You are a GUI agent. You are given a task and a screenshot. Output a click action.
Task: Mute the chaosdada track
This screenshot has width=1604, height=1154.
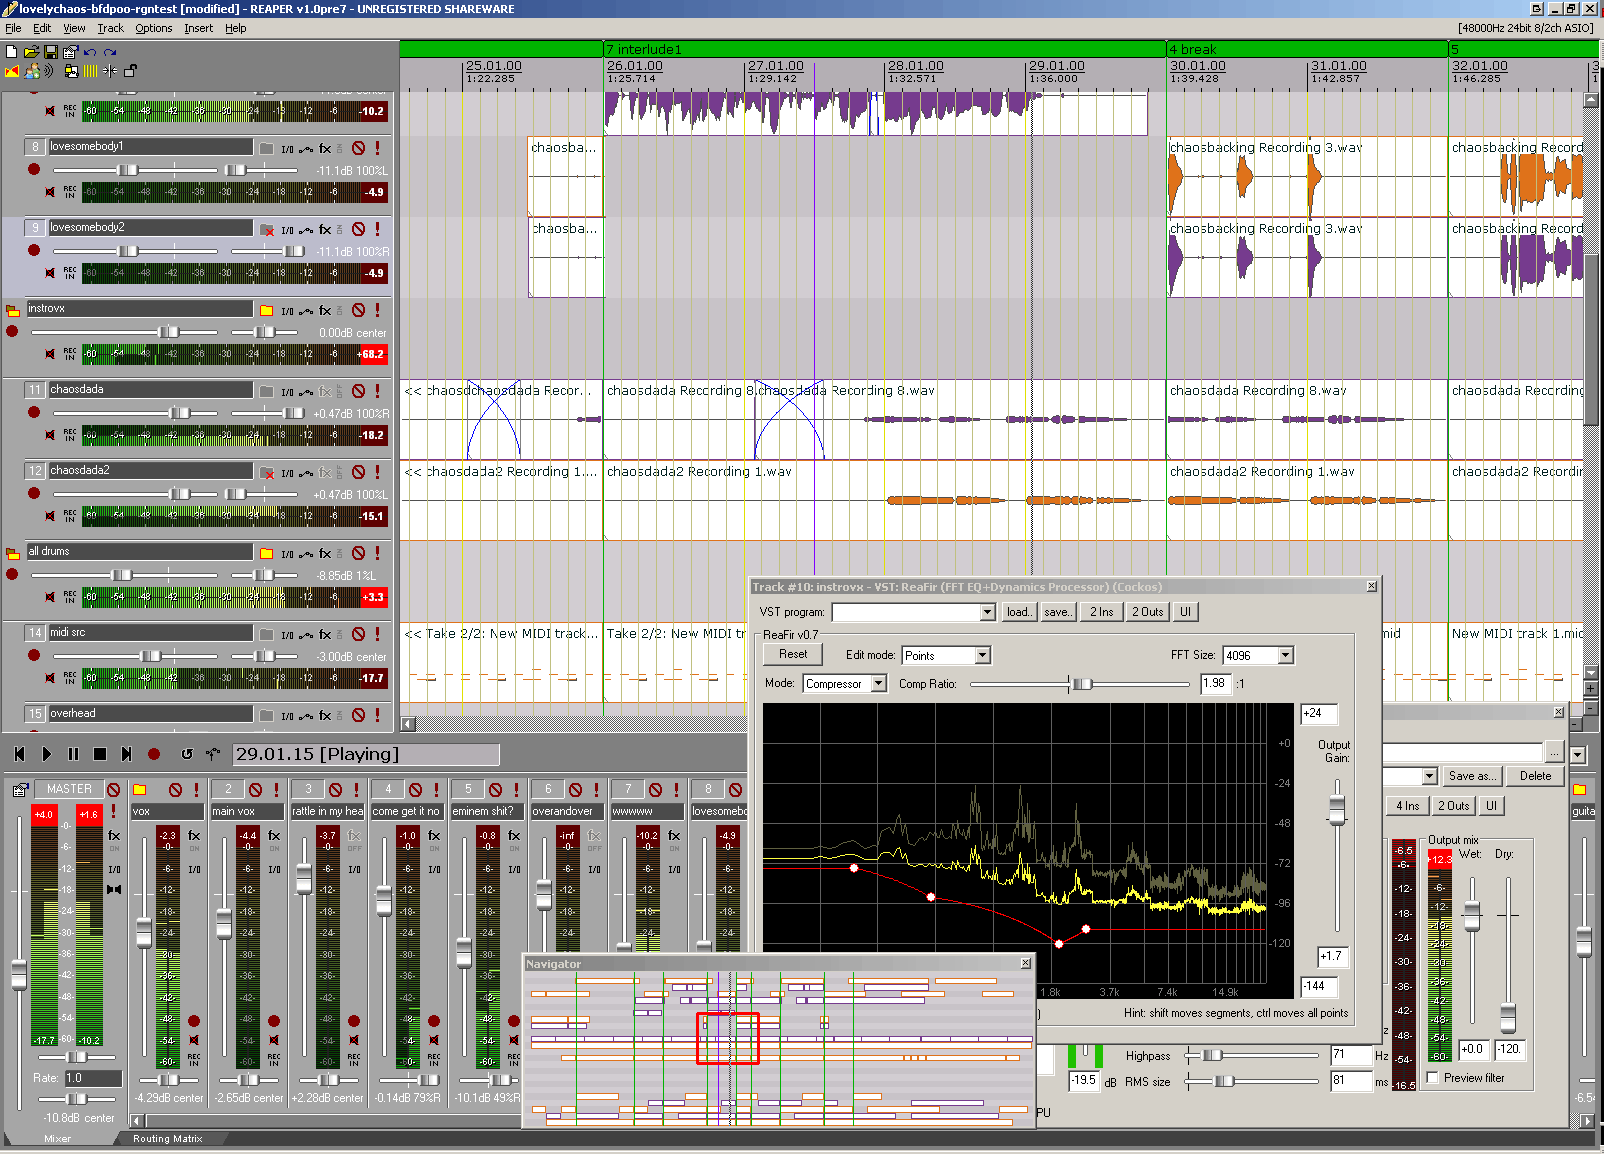point(359,391)
